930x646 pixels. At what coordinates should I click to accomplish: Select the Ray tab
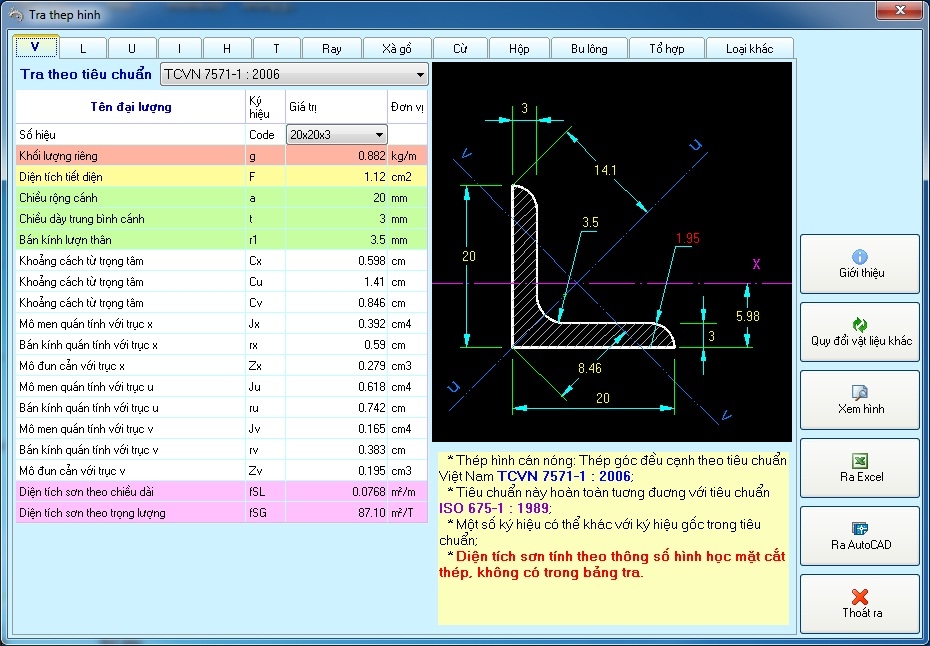(x=331, y=49)
